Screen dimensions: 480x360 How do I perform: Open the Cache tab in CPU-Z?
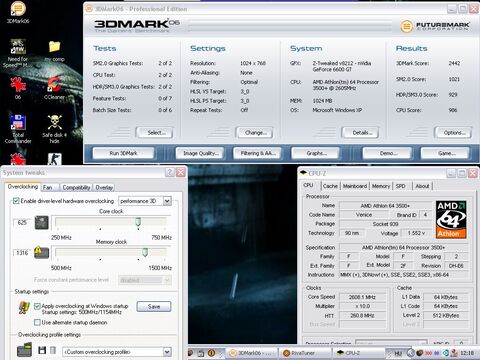click(x=330, y=186)
